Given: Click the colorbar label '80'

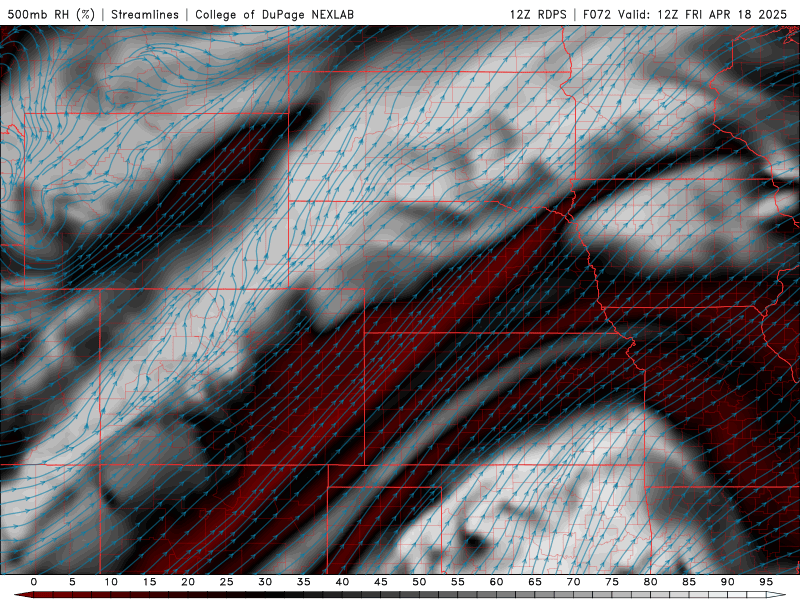Looking at the screenshot, I should coord(650,582).
